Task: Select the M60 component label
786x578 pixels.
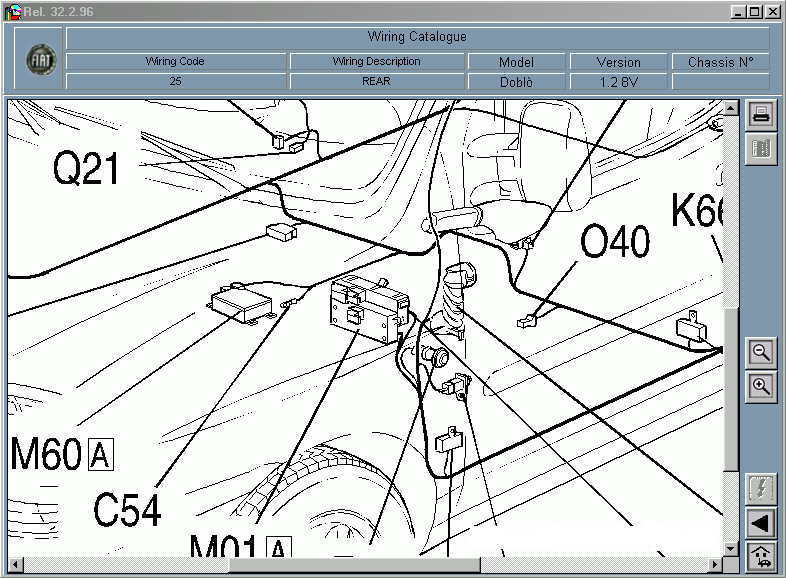Action: coord(46,454)
